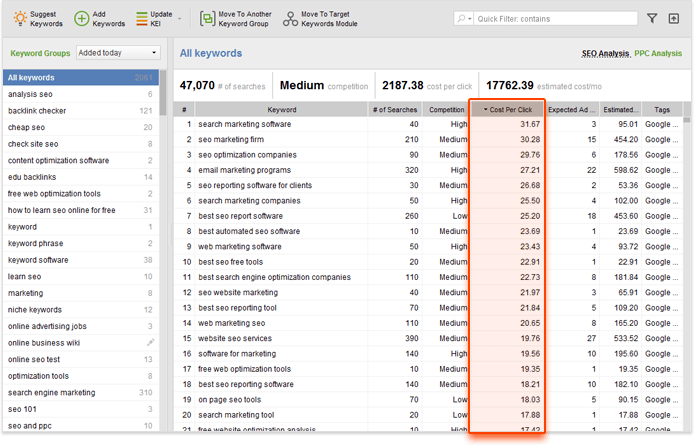Select the 'edu backlinks' keyword group
The height and width of the screenshot is (446, 694).
81,177
